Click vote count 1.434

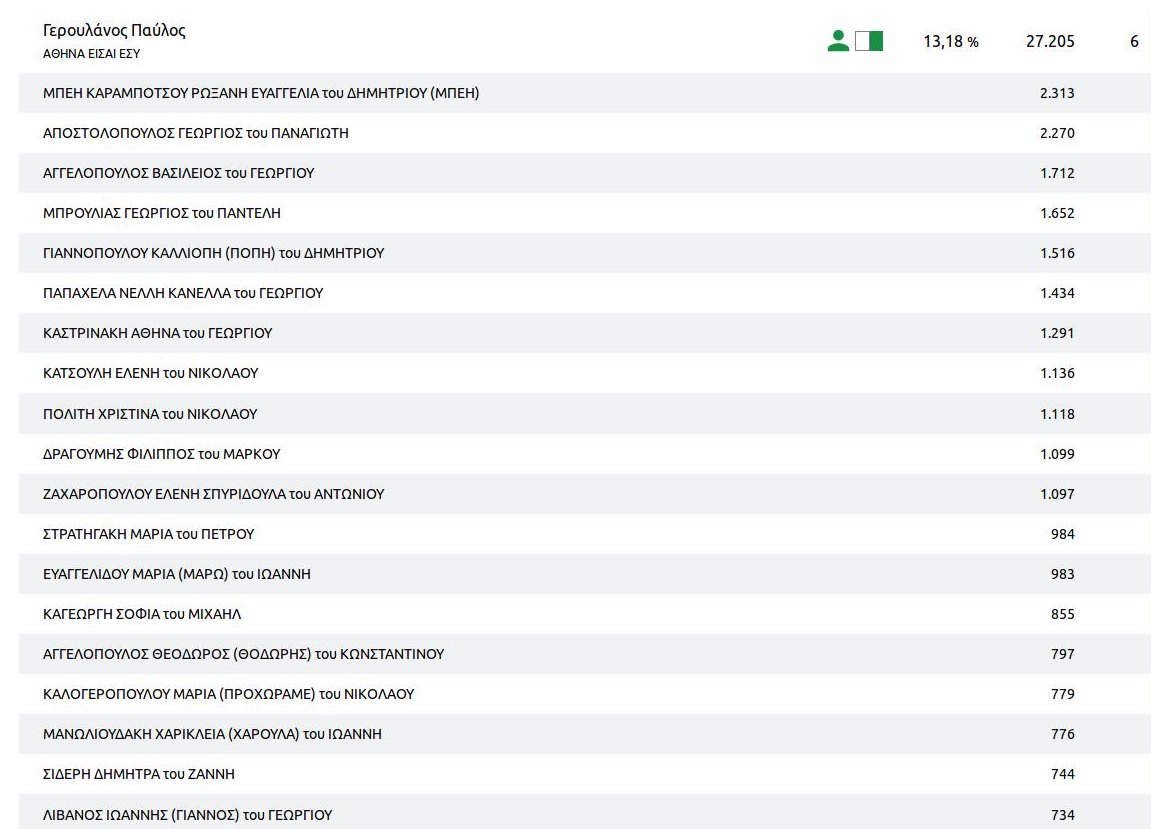coord(1057,293)
